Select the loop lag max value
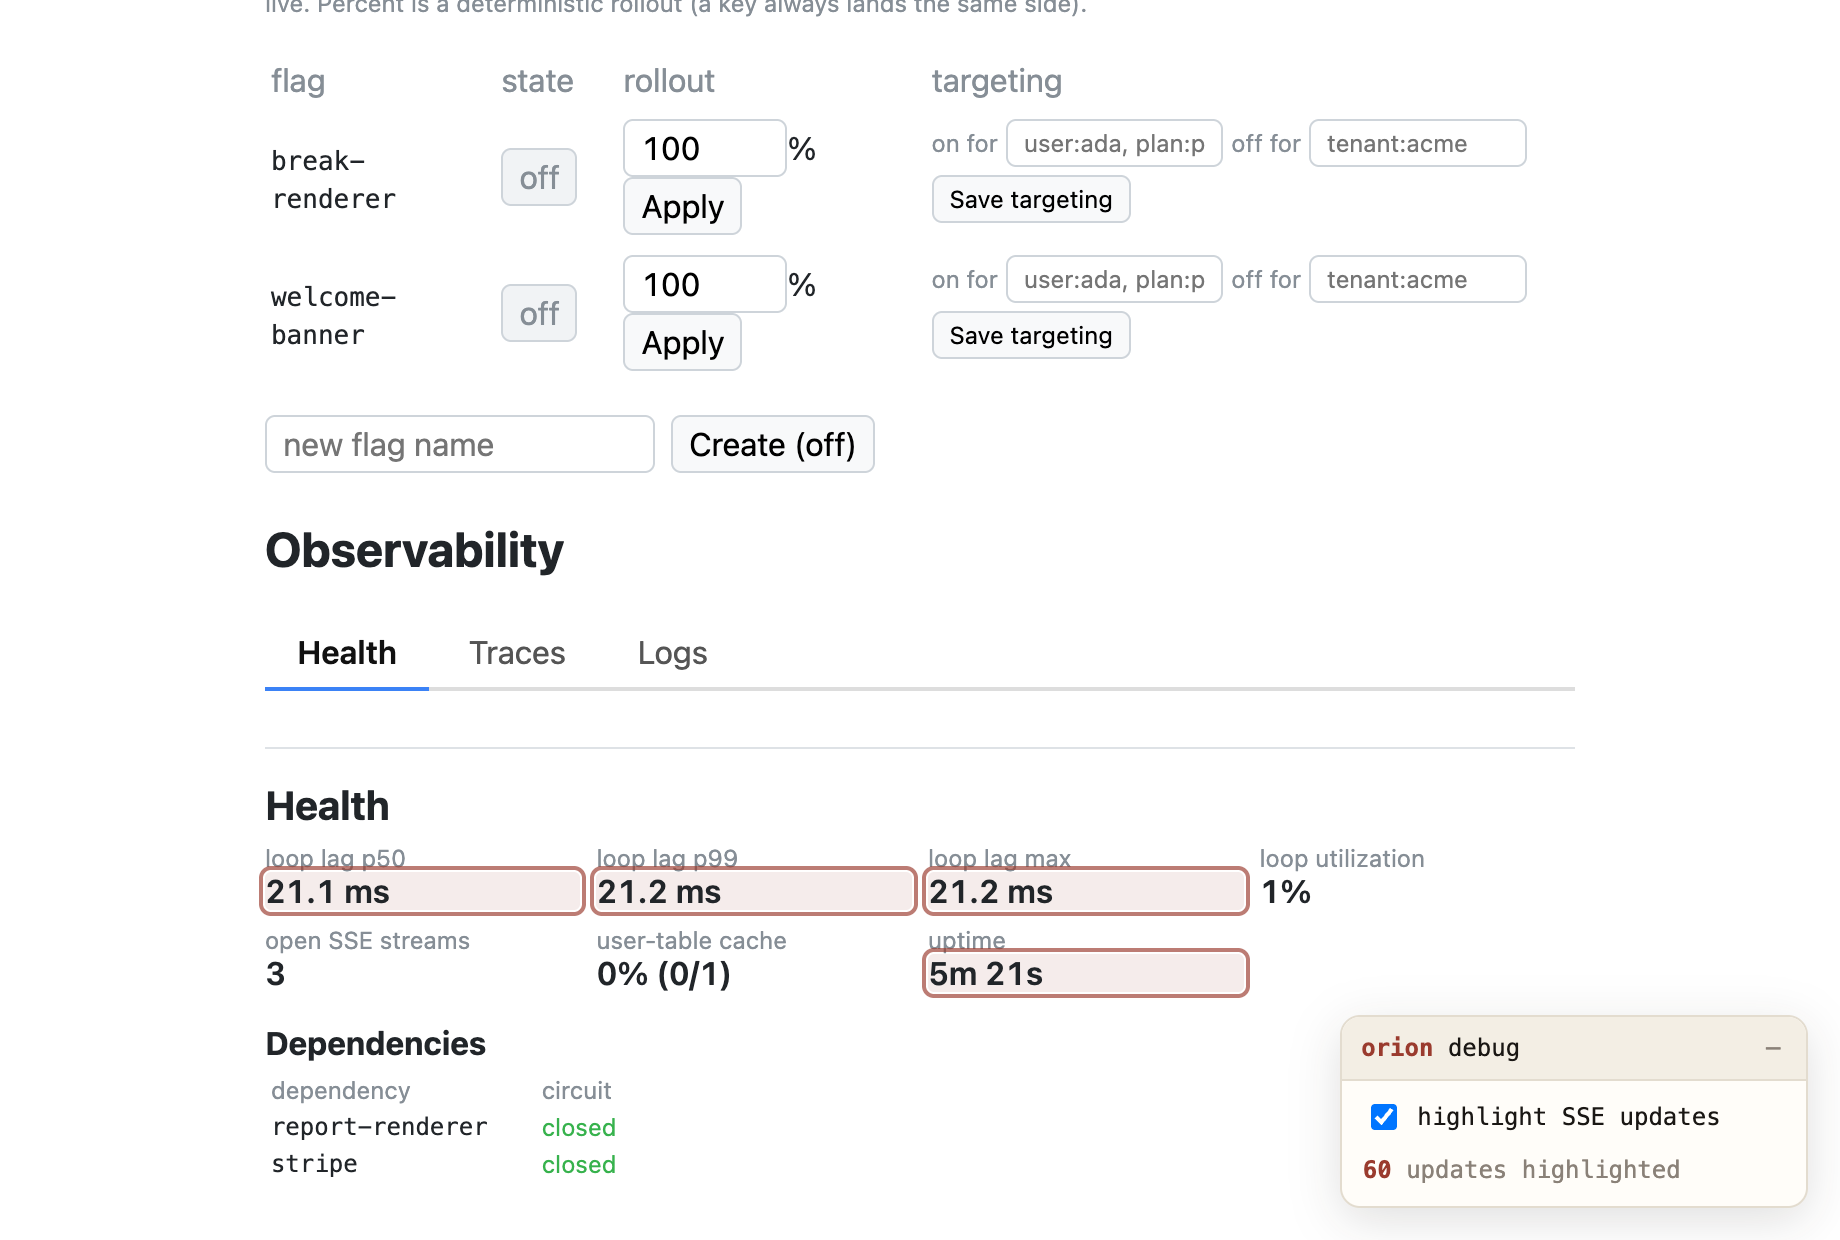Screen dimensions: 1840x1240 tap(1085, 891)
